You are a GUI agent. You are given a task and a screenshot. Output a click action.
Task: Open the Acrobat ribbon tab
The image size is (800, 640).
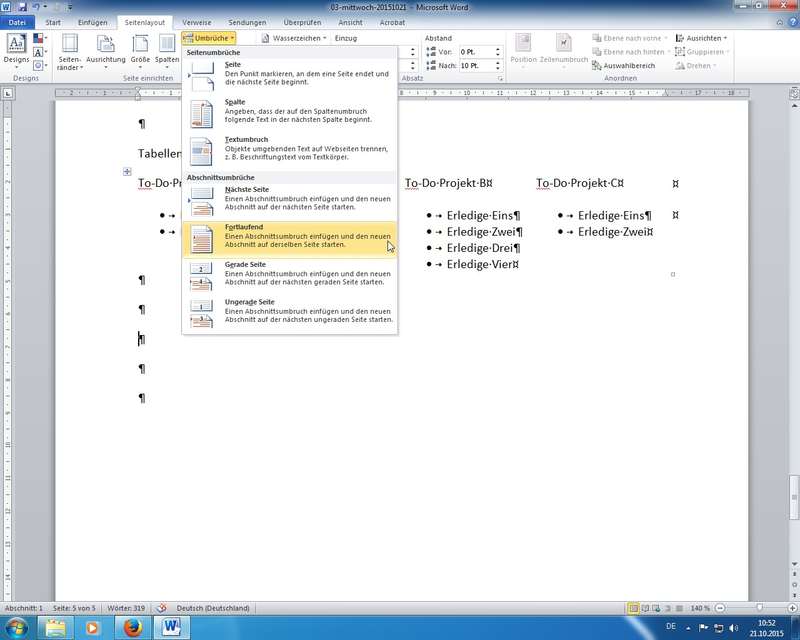pyautogui.click(x=392, y=22)
